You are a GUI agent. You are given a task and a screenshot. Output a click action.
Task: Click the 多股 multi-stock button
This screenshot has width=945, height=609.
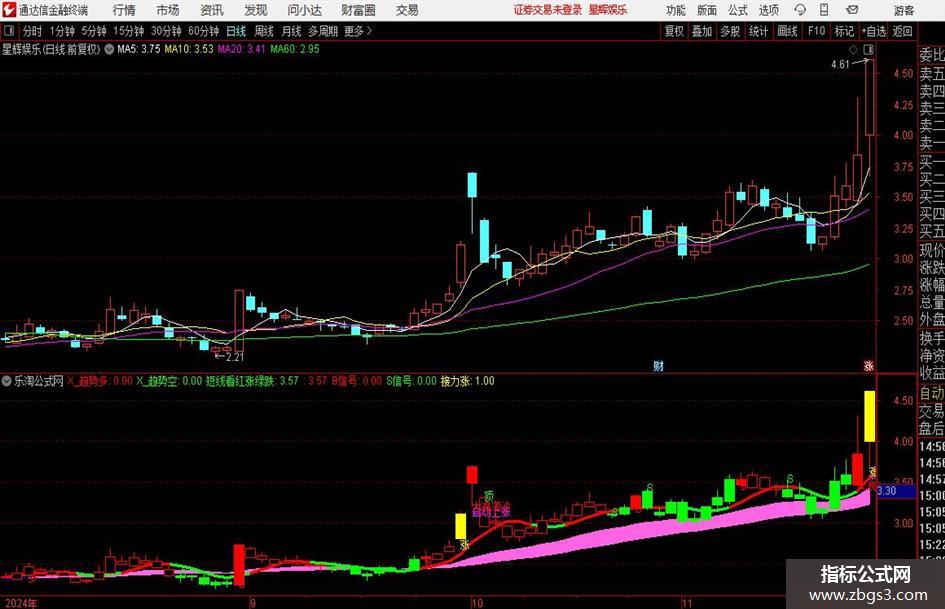730,31
